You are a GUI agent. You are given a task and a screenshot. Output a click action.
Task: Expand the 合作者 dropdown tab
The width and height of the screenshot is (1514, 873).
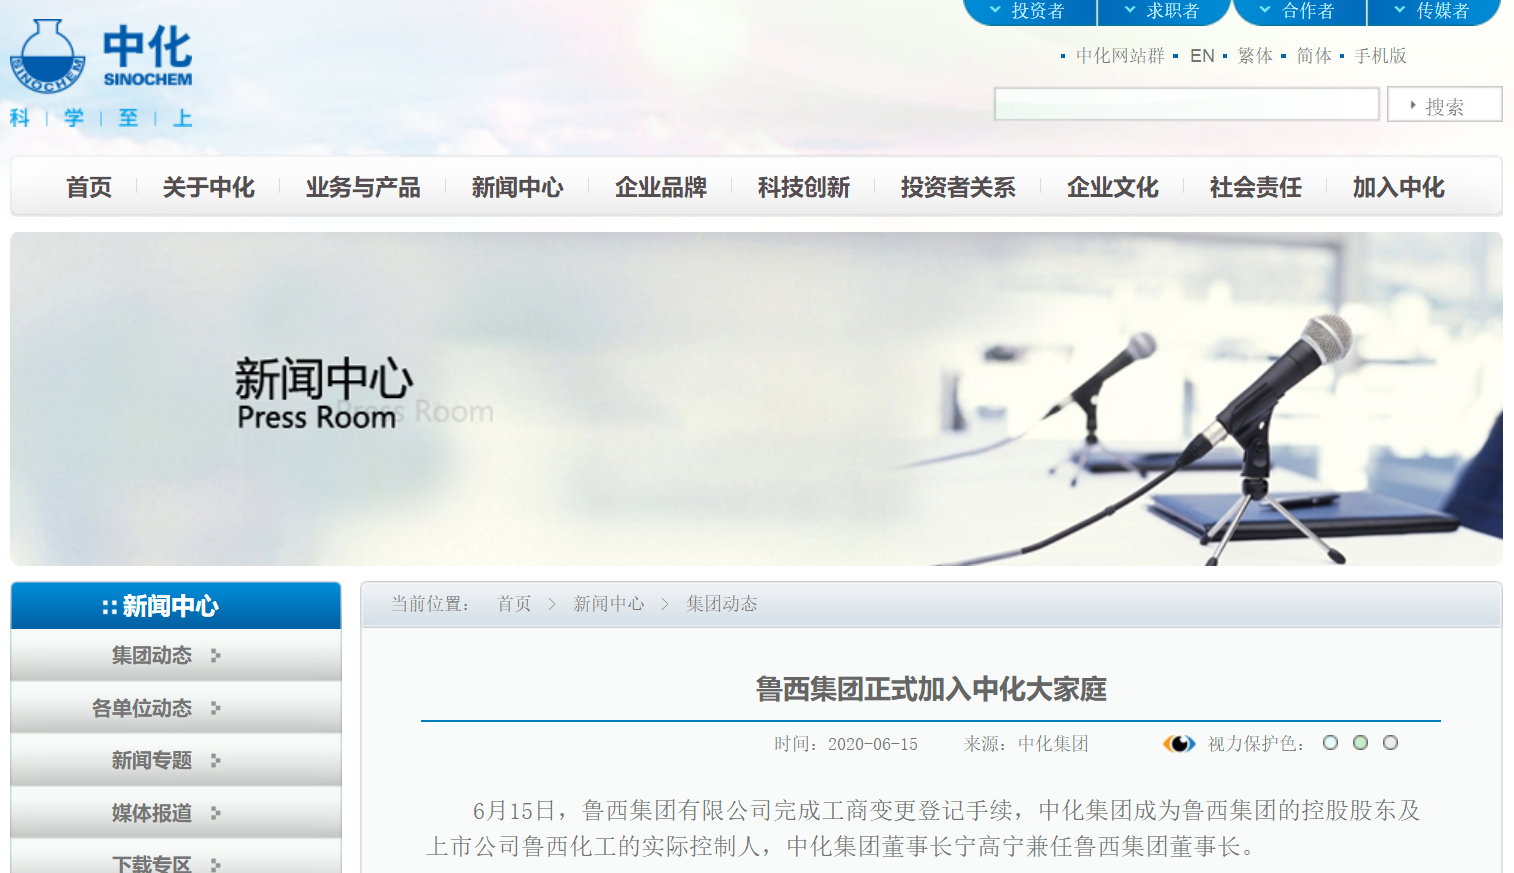coord(1299,11)
